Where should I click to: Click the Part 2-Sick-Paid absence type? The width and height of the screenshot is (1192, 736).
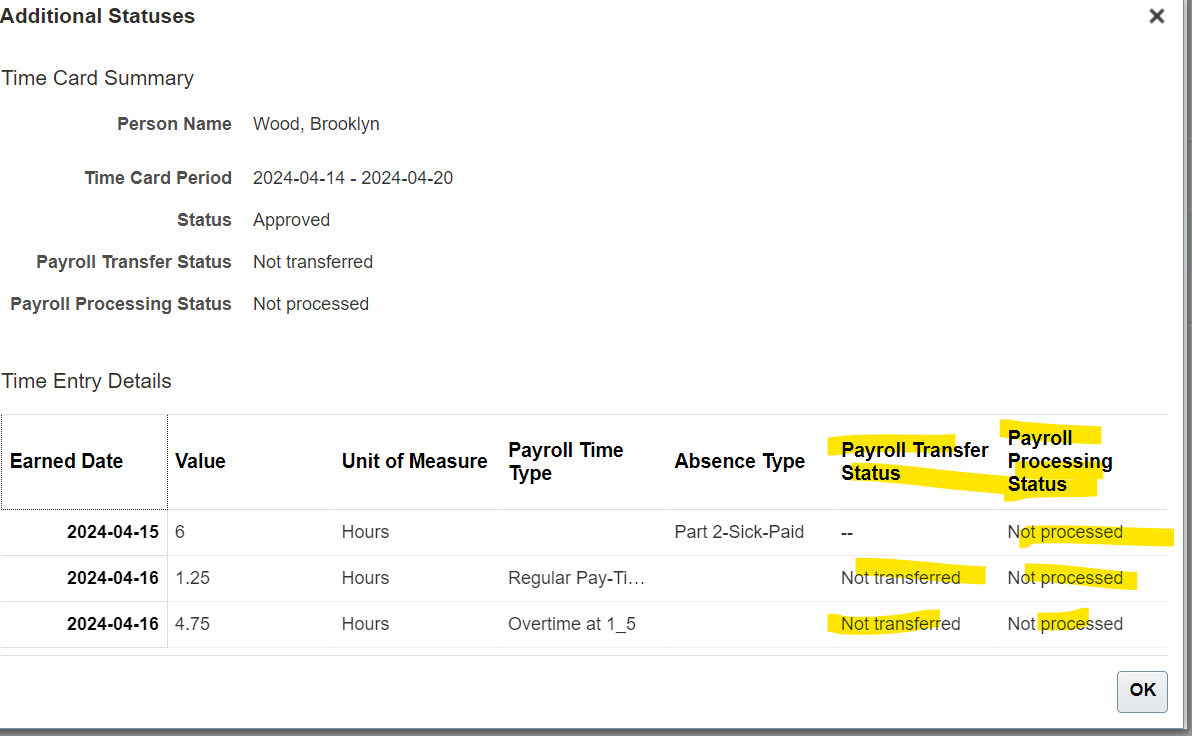(x=739, y=531)
